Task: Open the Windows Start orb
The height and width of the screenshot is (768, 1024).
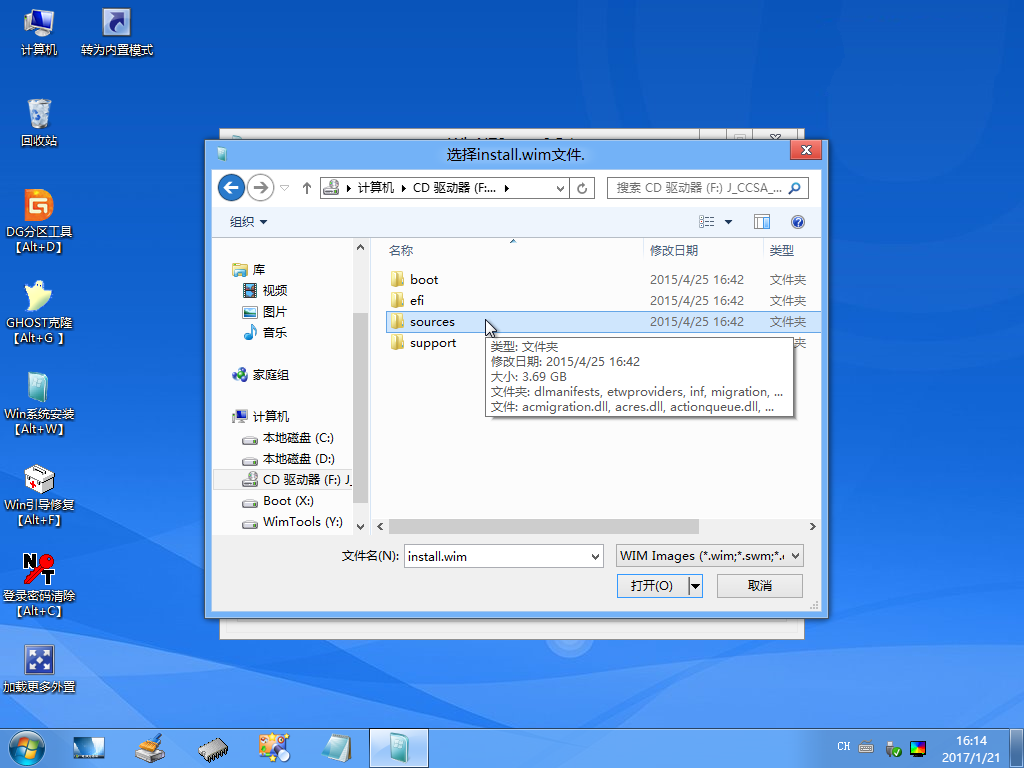Action: [x=27, y=748]
